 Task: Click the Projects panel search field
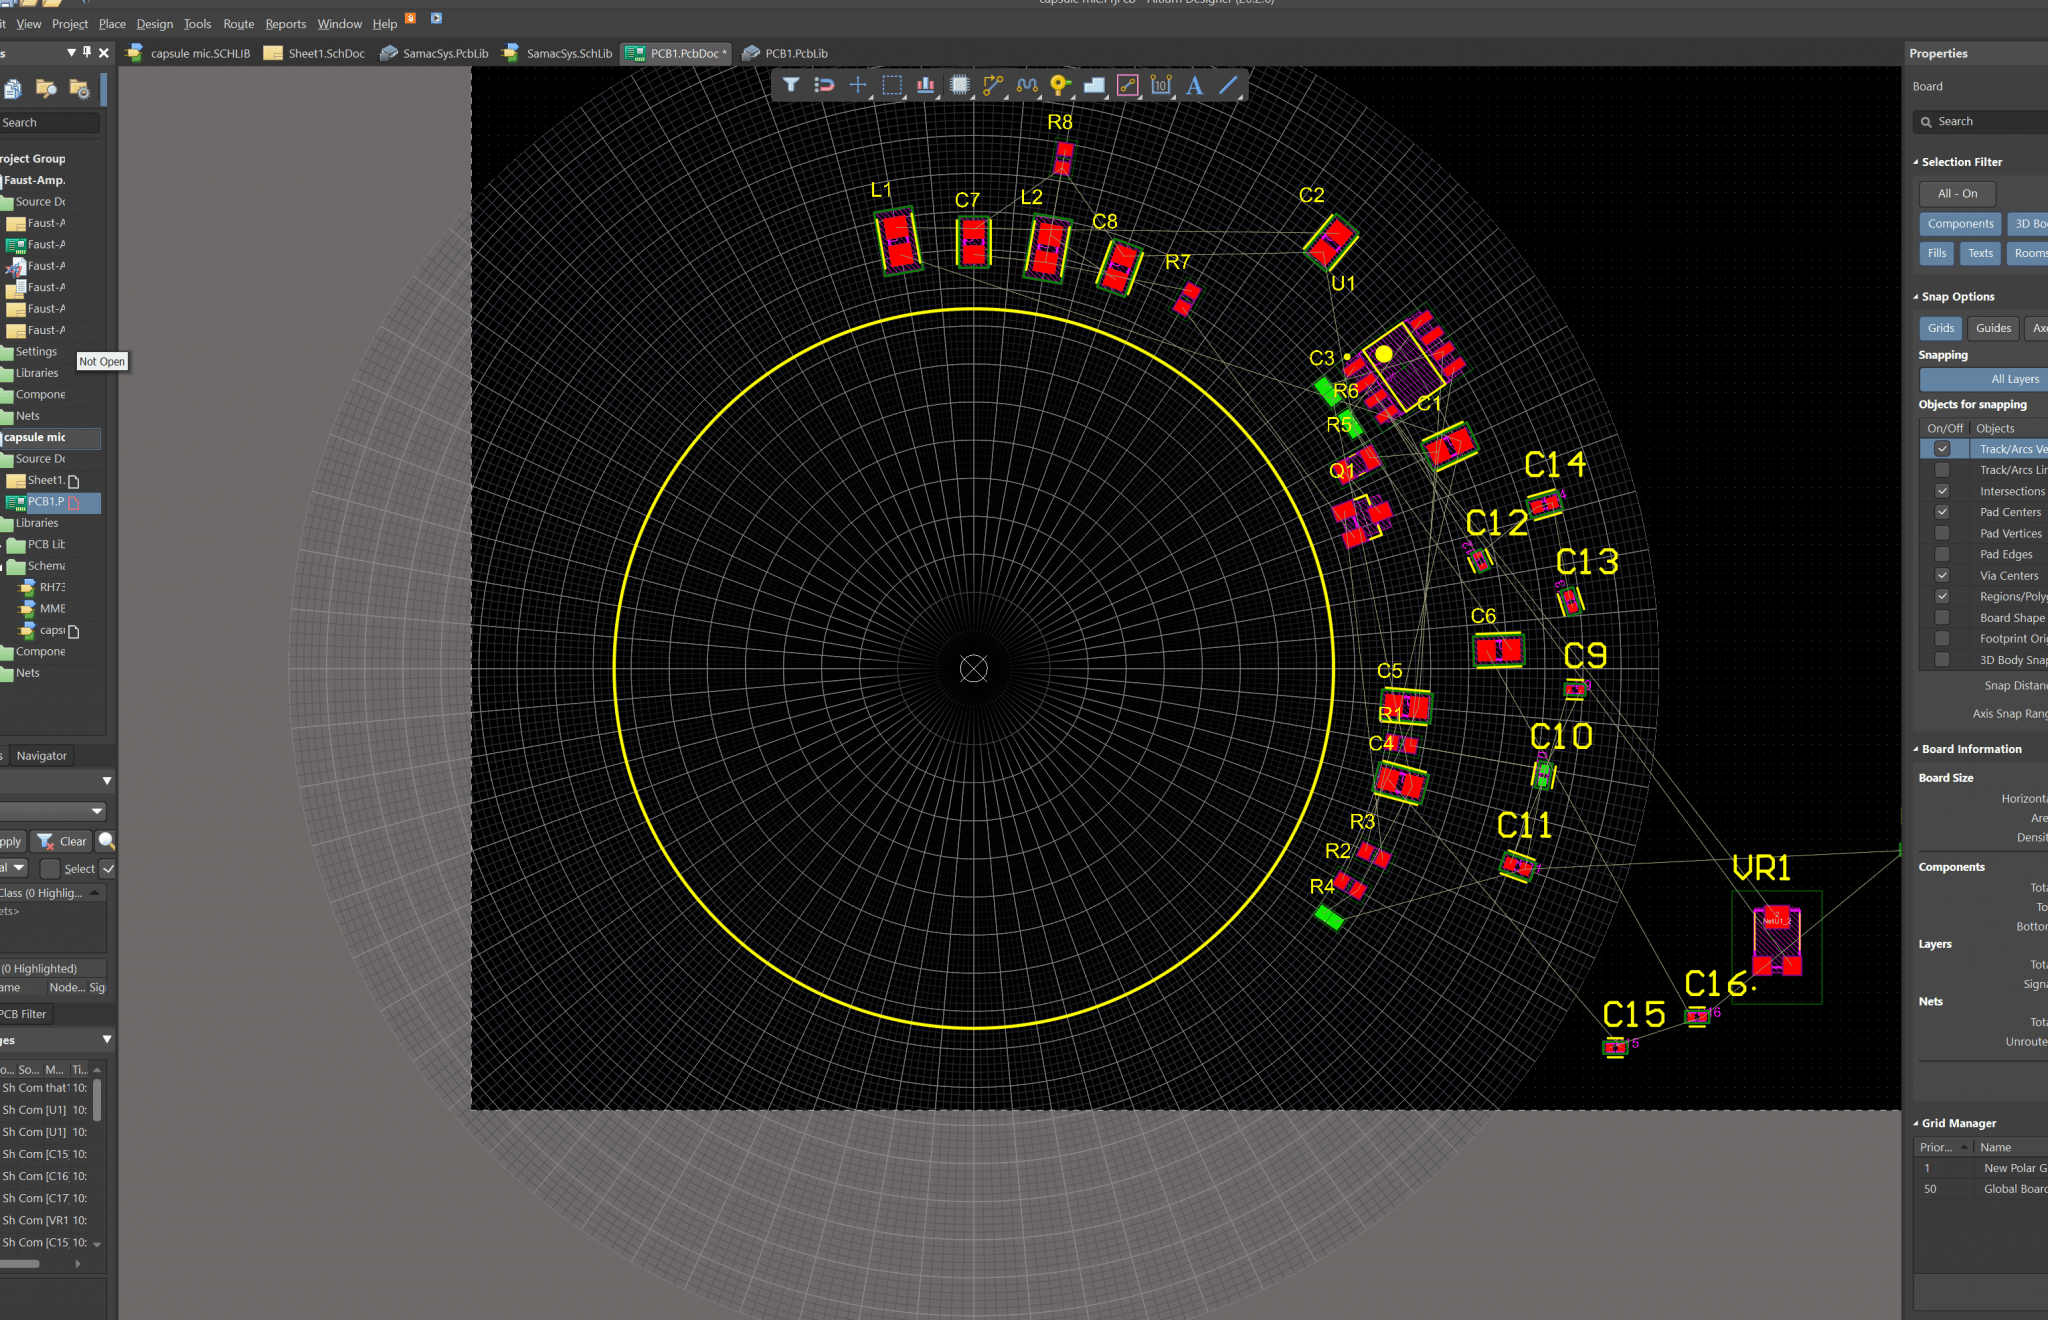click(x=50, y=122)
